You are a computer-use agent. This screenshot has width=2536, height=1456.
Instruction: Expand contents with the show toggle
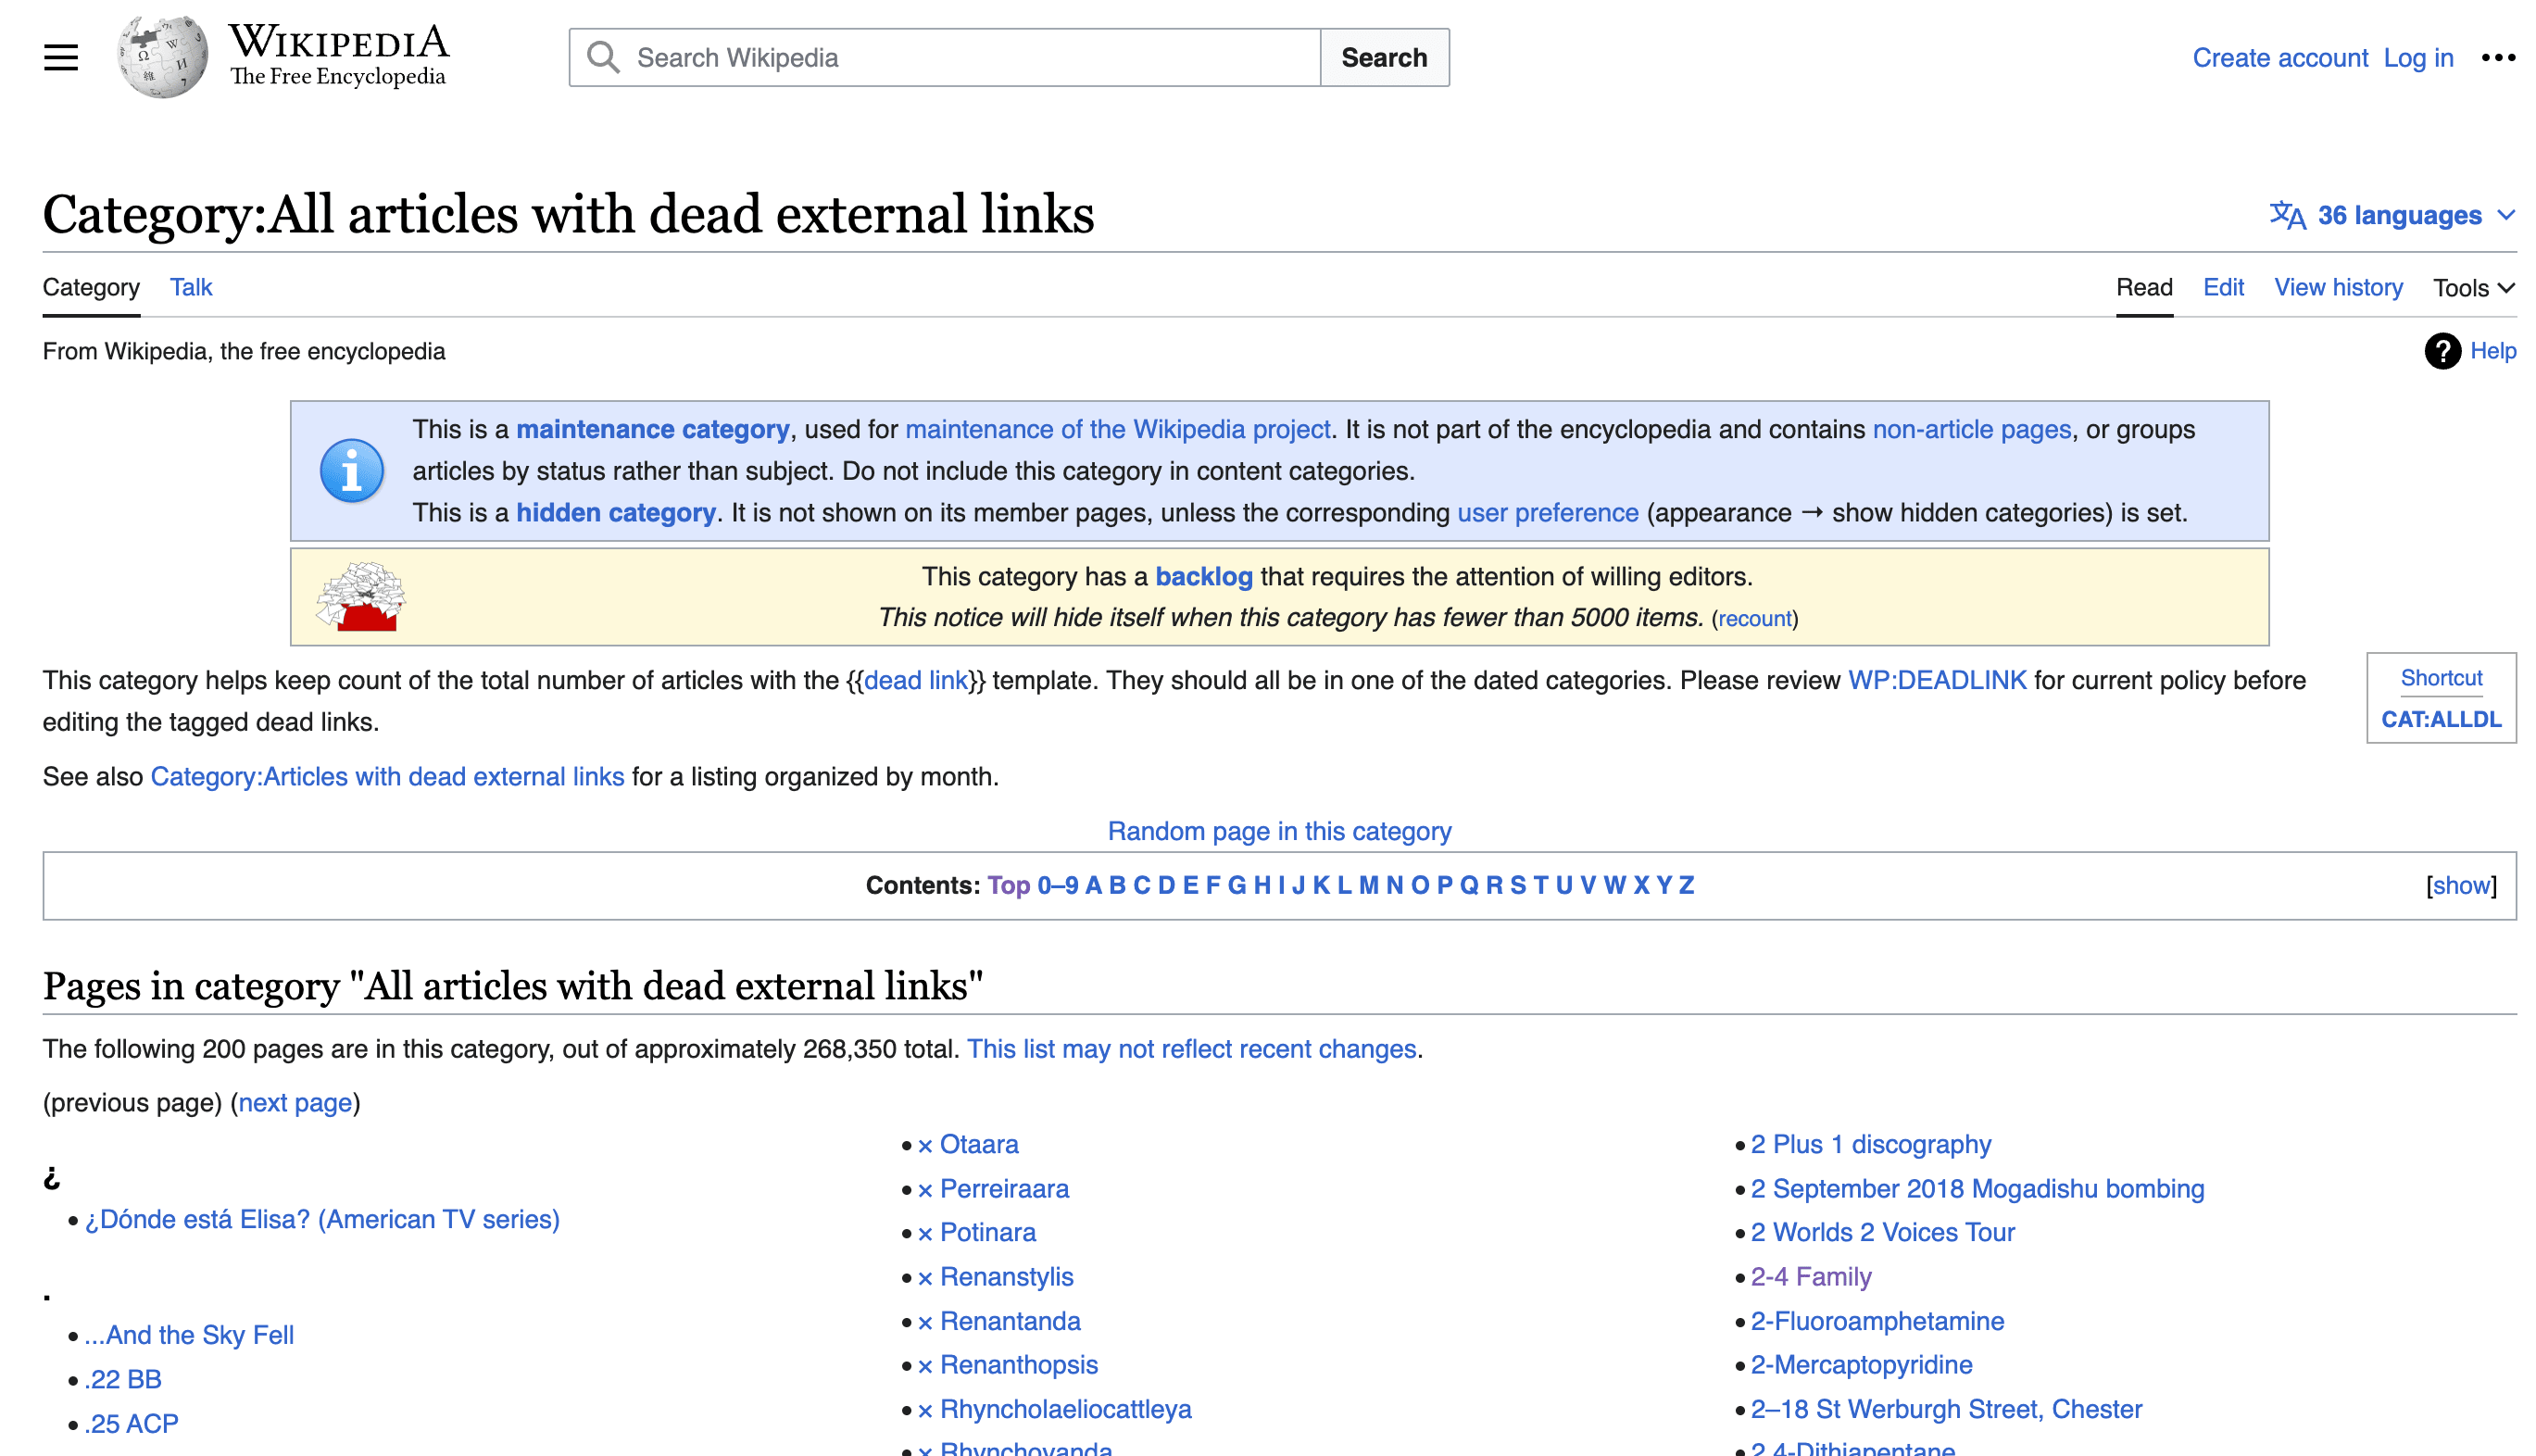coord(2460,885)
